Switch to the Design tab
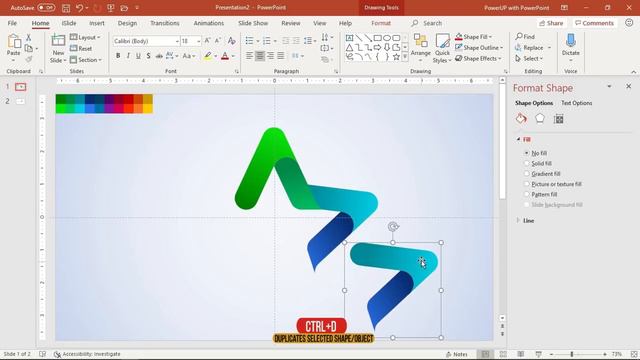 (127, 23)
